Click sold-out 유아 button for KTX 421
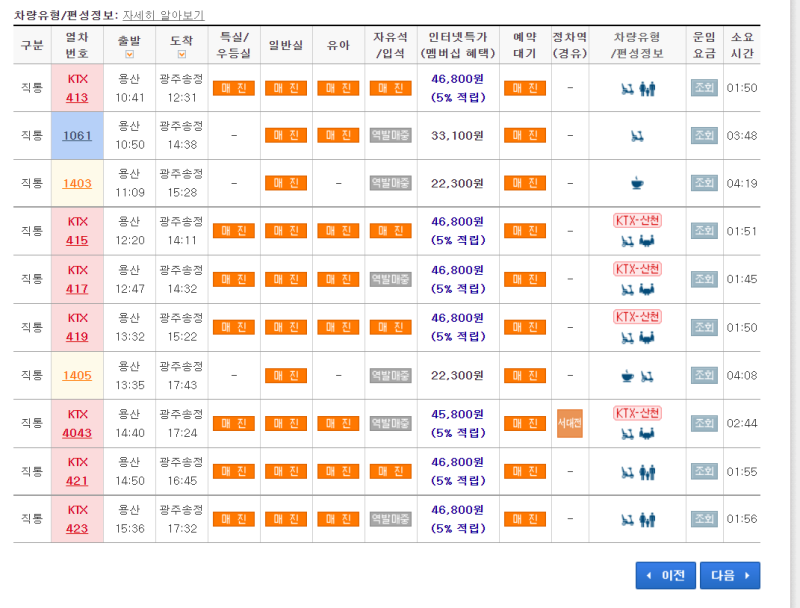Screen dimensions: 800x608 338,471
